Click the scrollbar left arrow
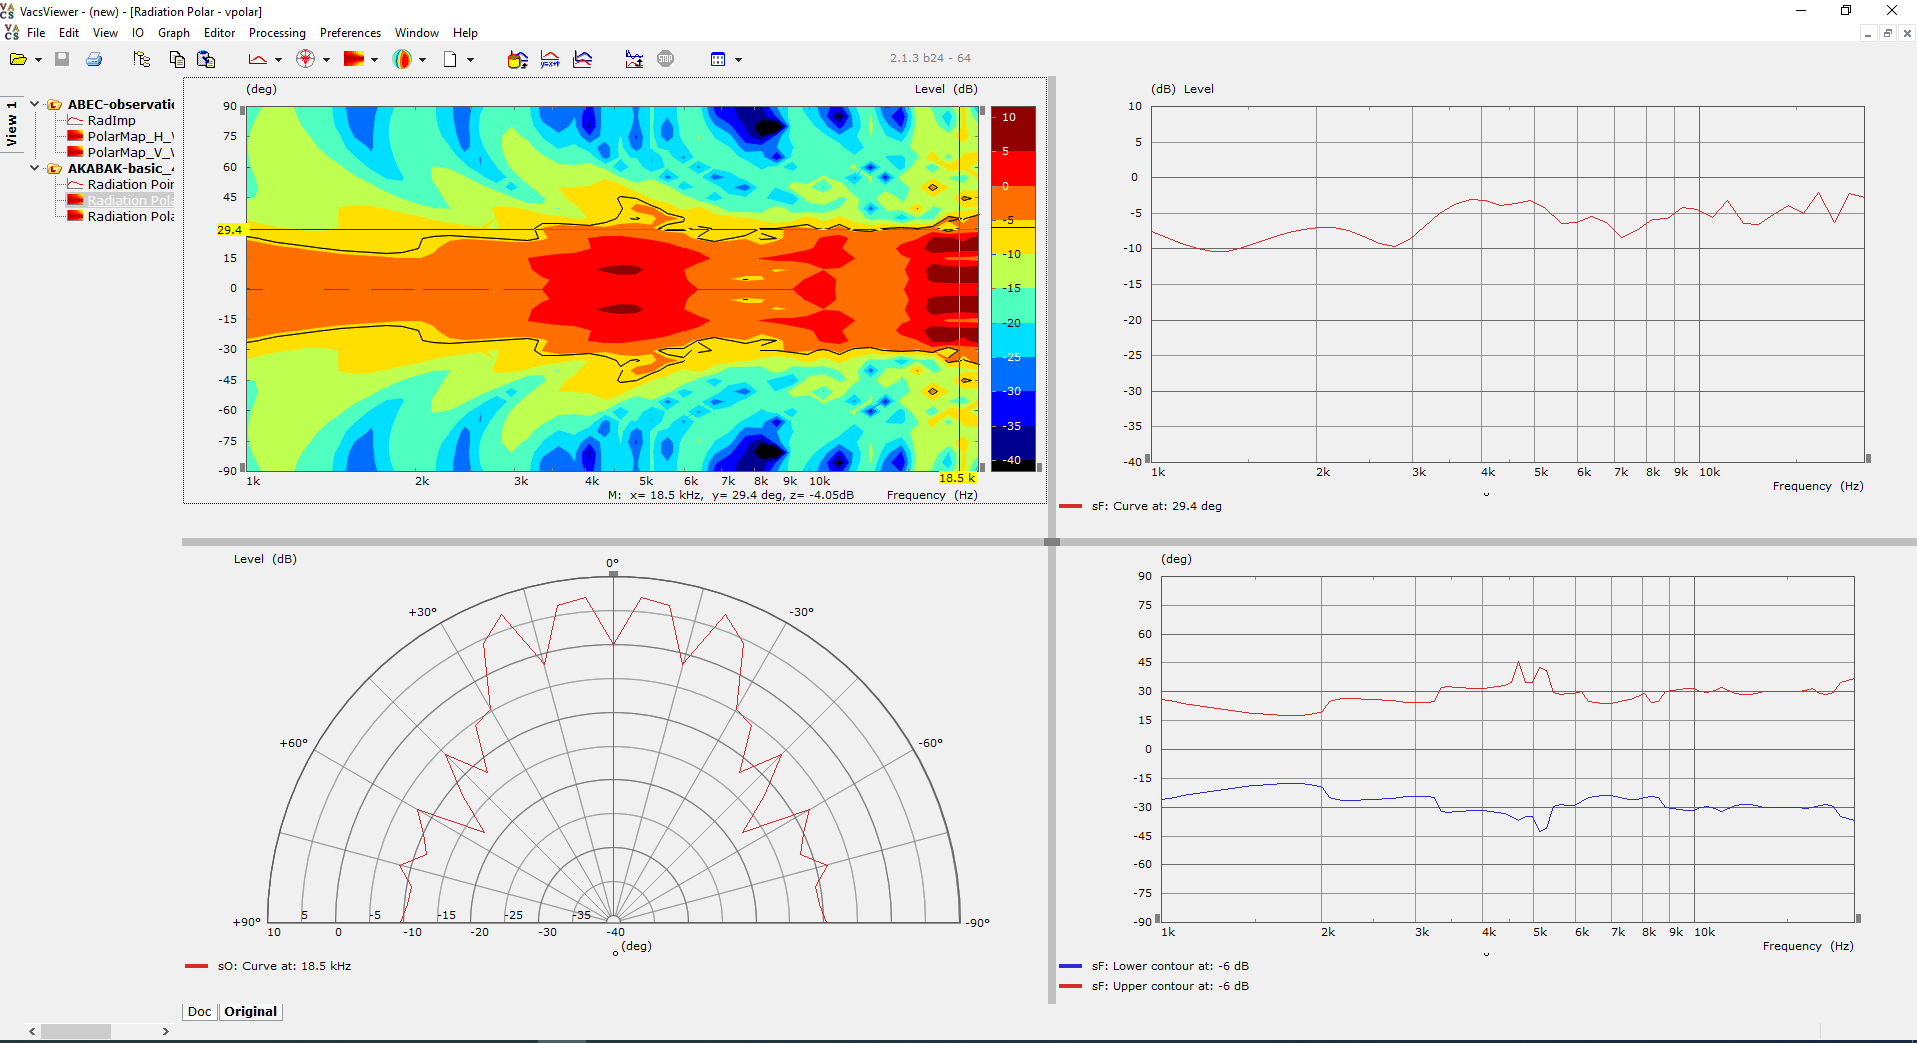Screen dimensions: 1917x1043 [x=32, y=1031]
